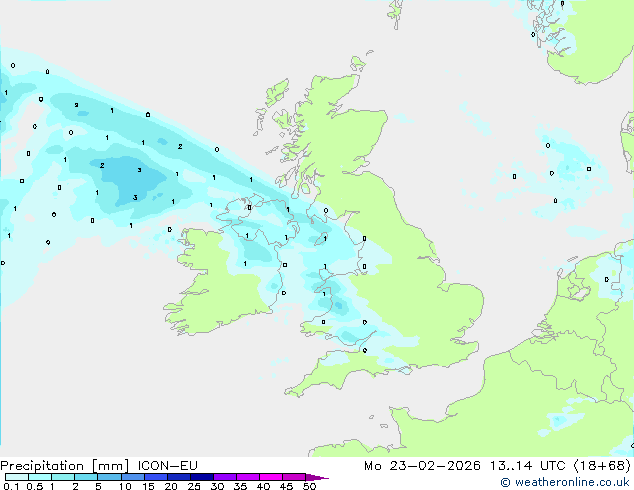Viewport: 634px width, 490px height.
Task: Click the 0.1–0.5 mm lightest legend swatch
Action: [17, 477]
